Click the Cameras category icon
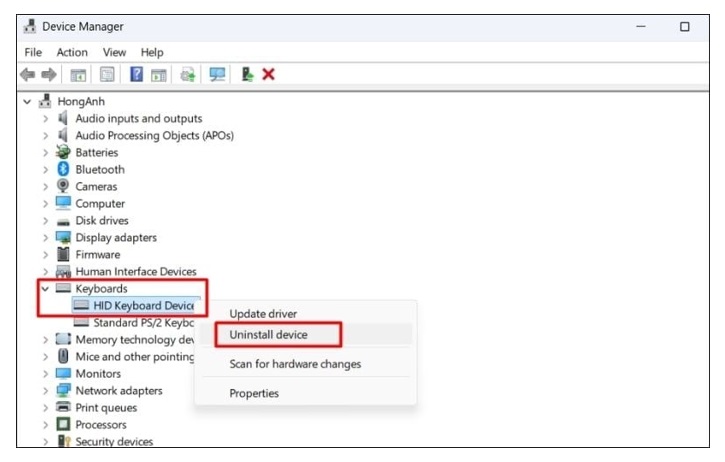Screen dimensions: 725x462 pos(64,187)
